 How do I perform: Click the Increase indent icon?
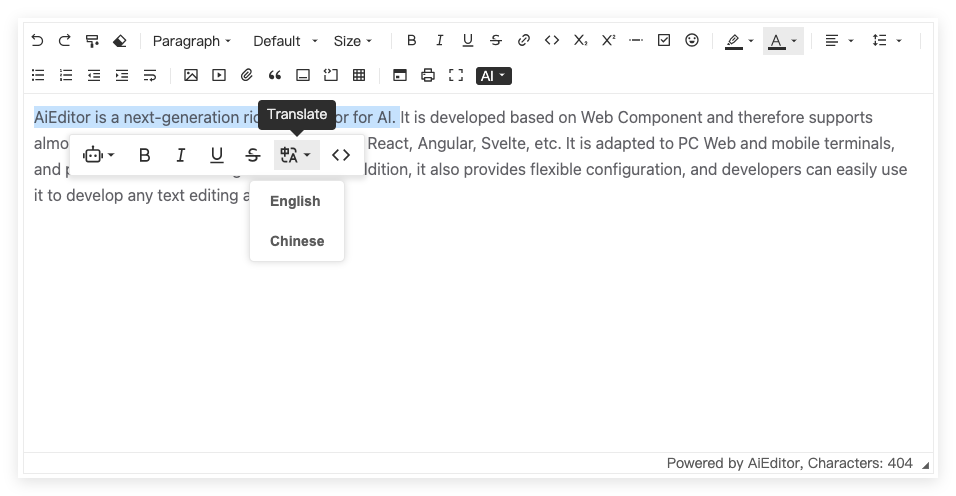coord(122,76)
